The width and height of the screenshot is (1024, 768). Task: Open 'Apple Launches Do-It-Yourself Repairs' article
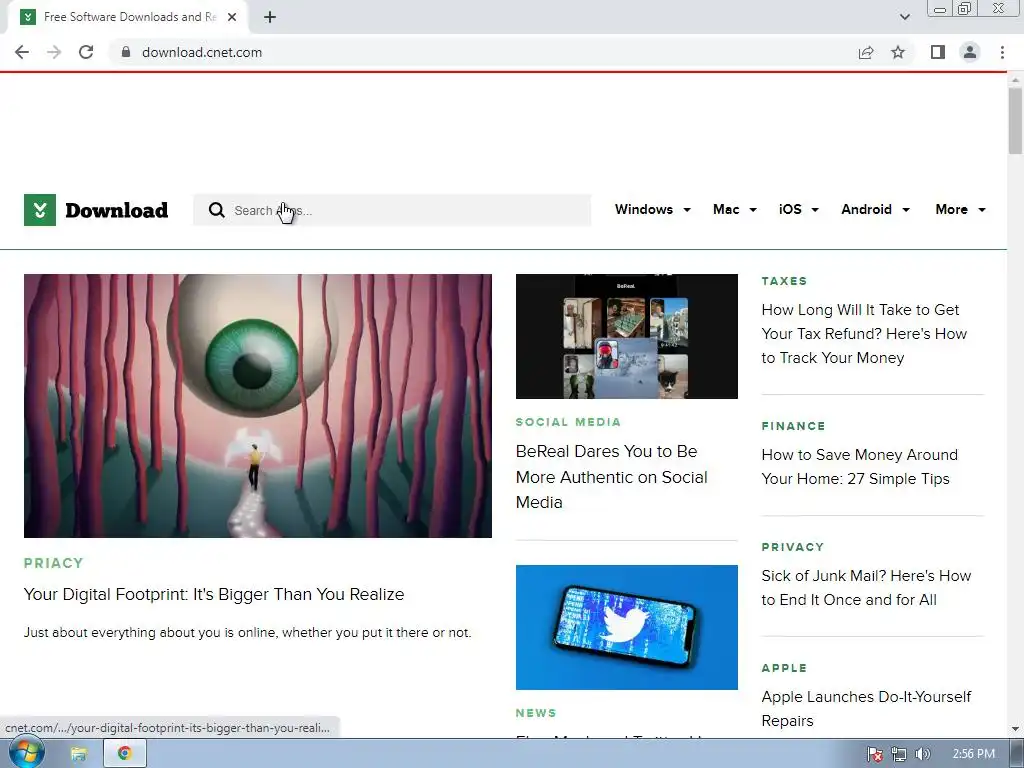point(866,709)
